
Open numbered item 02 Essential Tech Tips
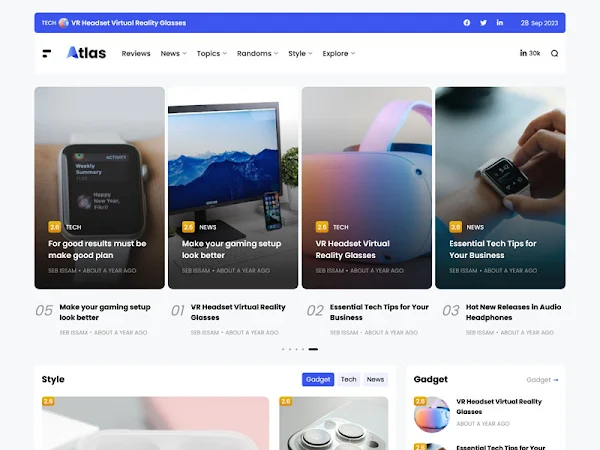click(x=379, y=312)
